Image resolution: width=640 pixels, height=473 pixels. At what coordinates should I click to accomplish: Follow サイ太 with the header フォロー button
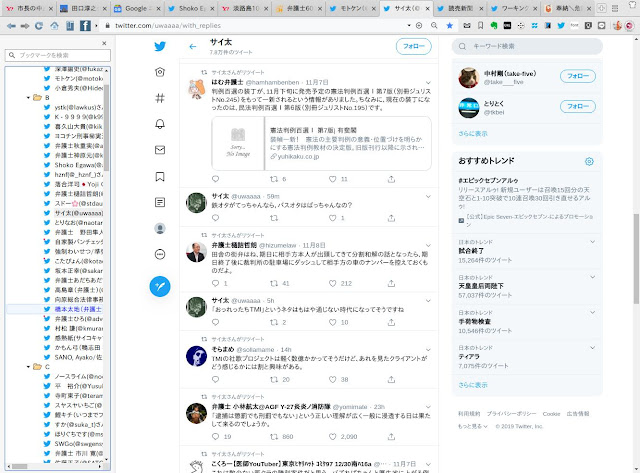click(413, 47)
